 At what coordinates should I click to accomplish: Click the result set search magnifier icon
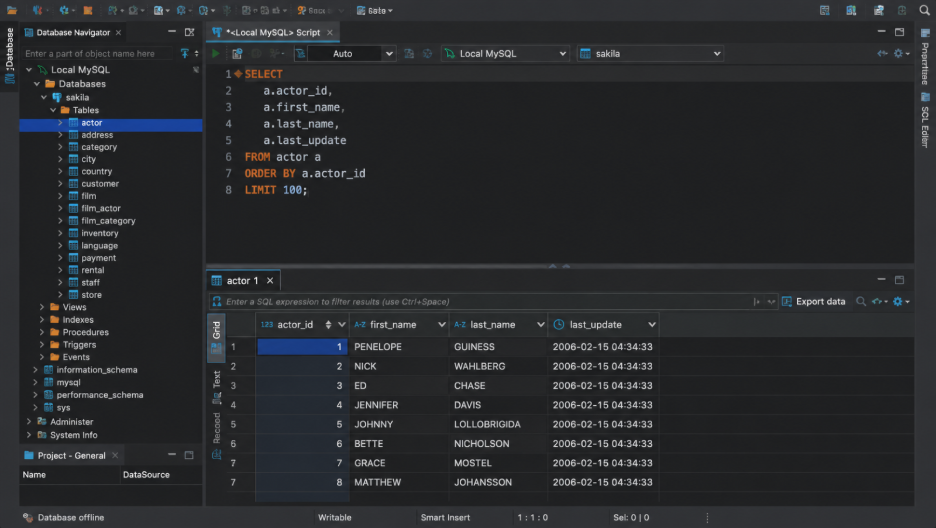coord(861,302)
